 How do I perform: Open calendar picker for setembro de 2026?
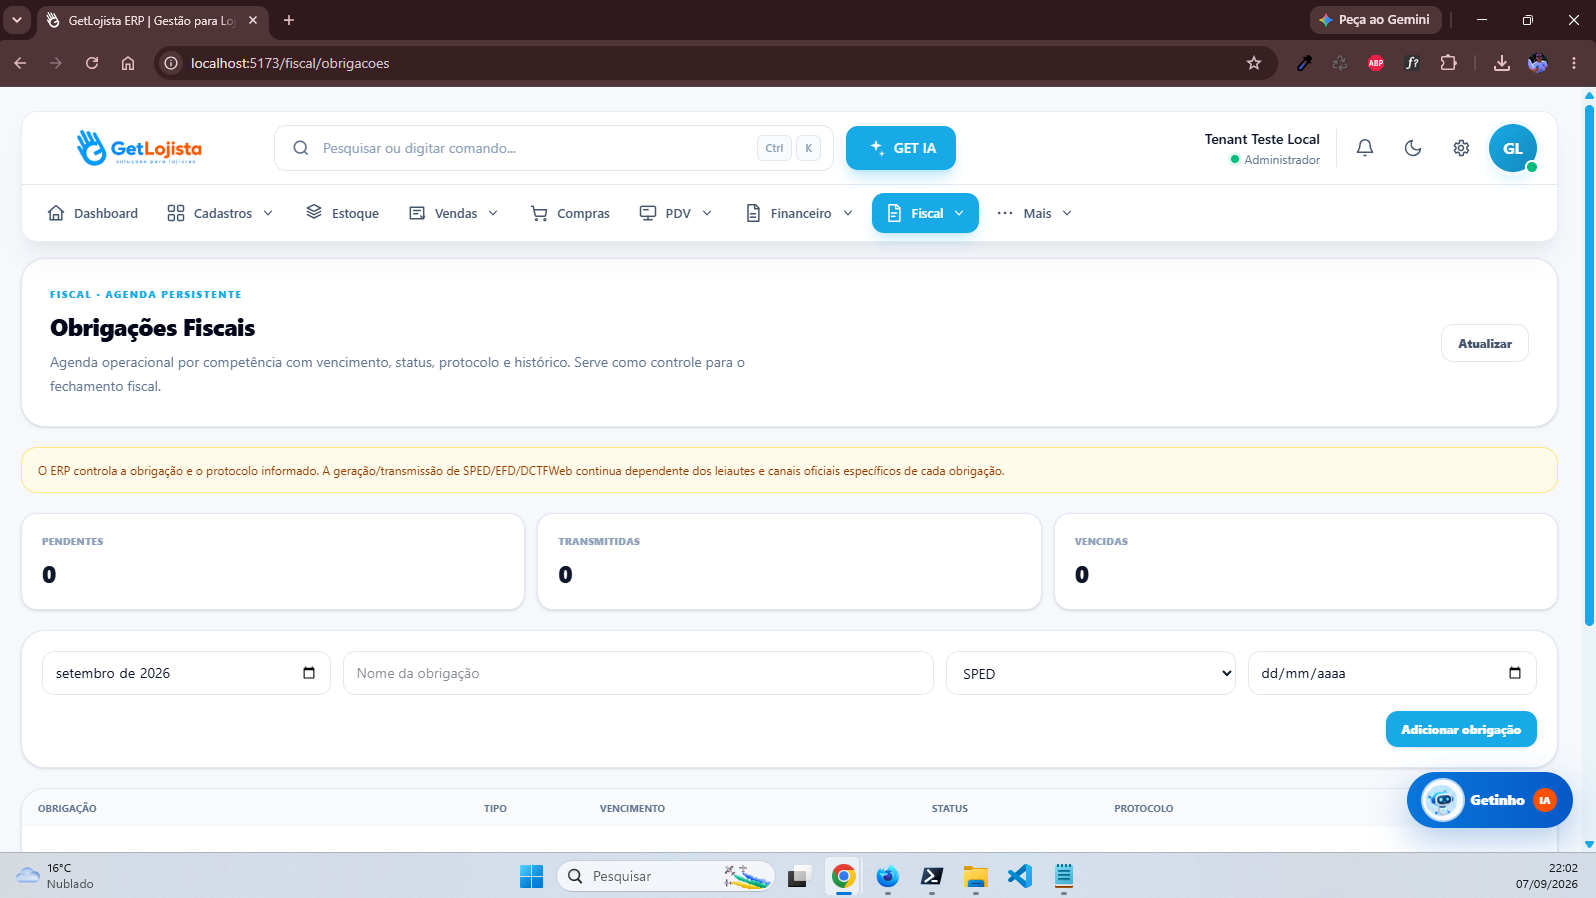[309, 673]
